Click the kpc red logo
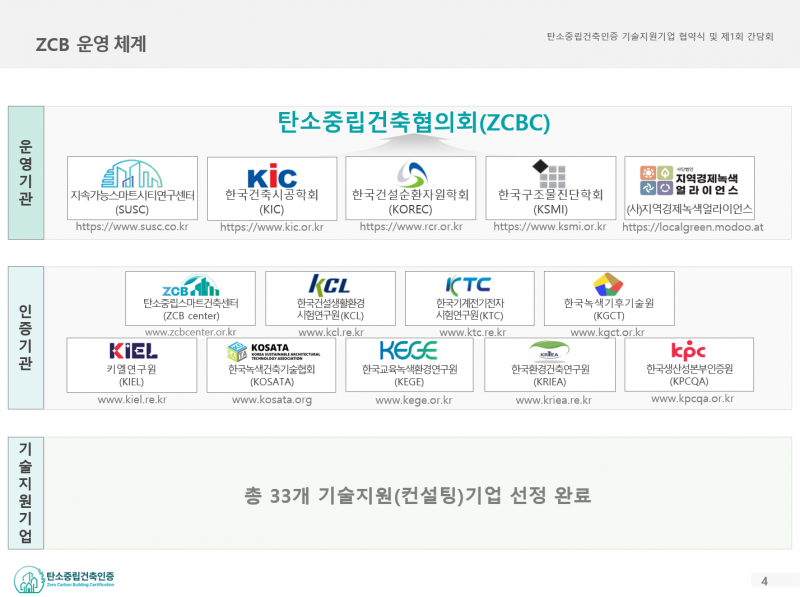 (688, 351)
